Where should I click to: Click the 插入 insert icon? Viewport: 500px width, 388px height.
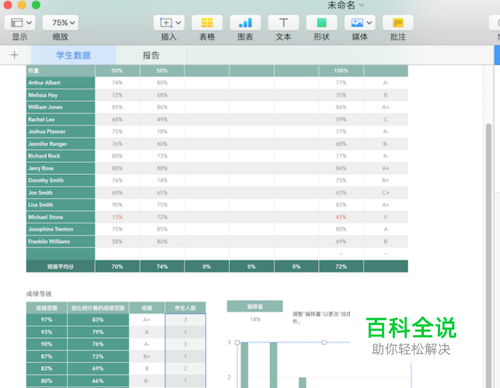tap(166, 23)
